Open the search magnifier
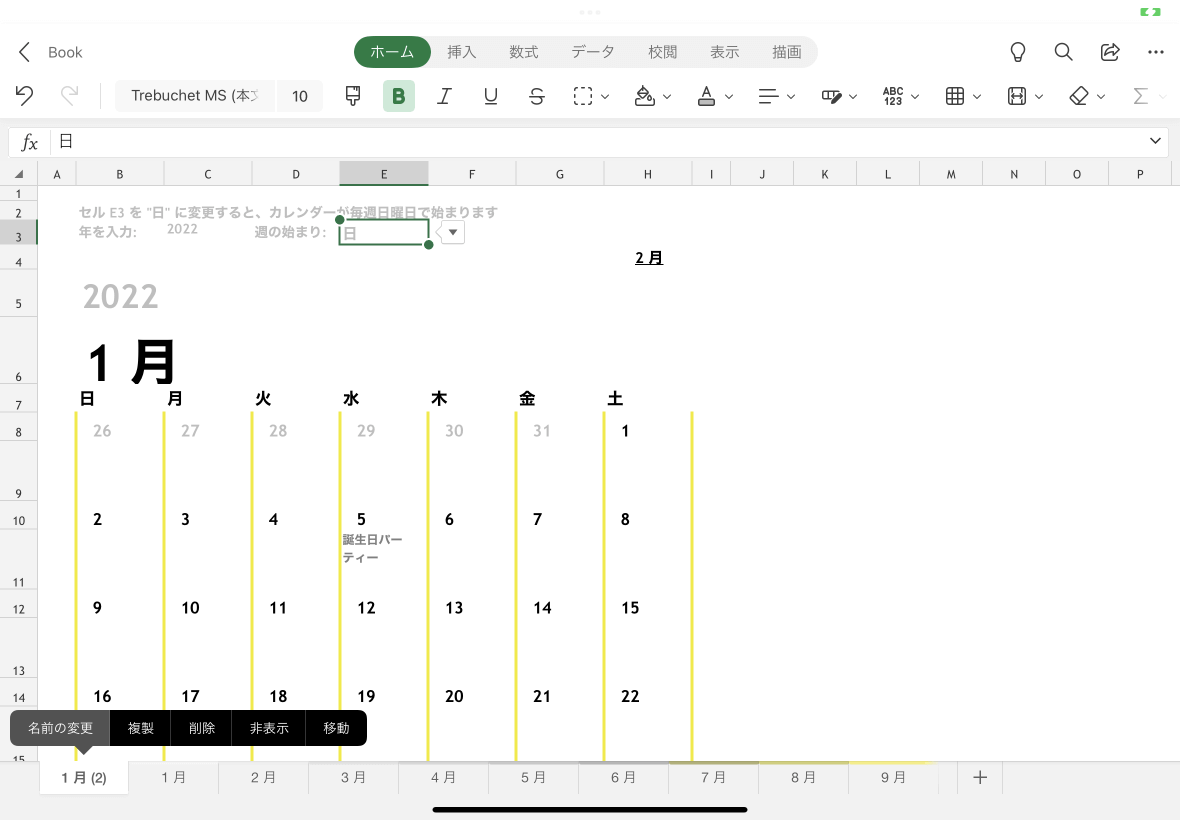The width and height of the screenshot is (1180, 820). click(x=1063, y=52)
